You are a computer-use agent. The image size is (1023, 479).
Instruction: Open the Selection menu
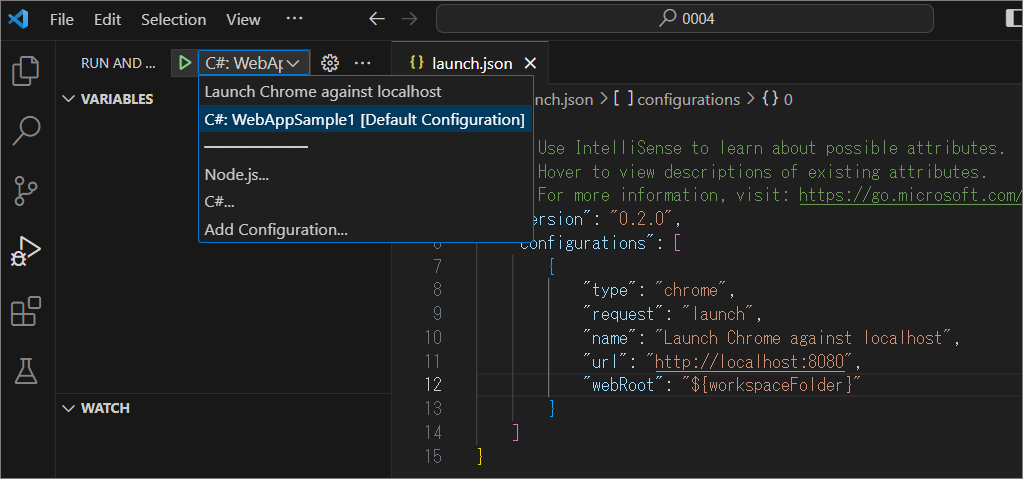(173, 19)
